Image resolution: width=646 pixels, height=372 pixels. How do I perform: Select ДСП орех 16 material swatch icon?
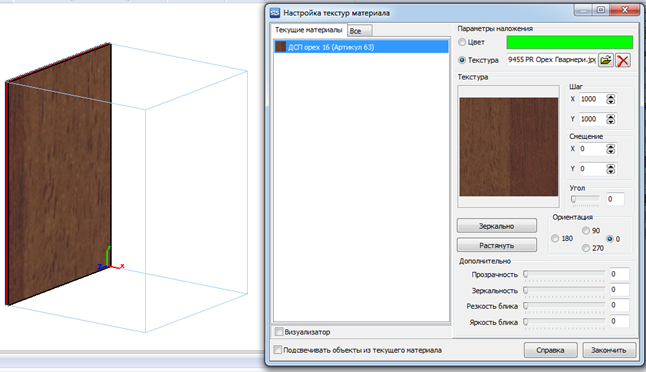(x=281, y=47)
